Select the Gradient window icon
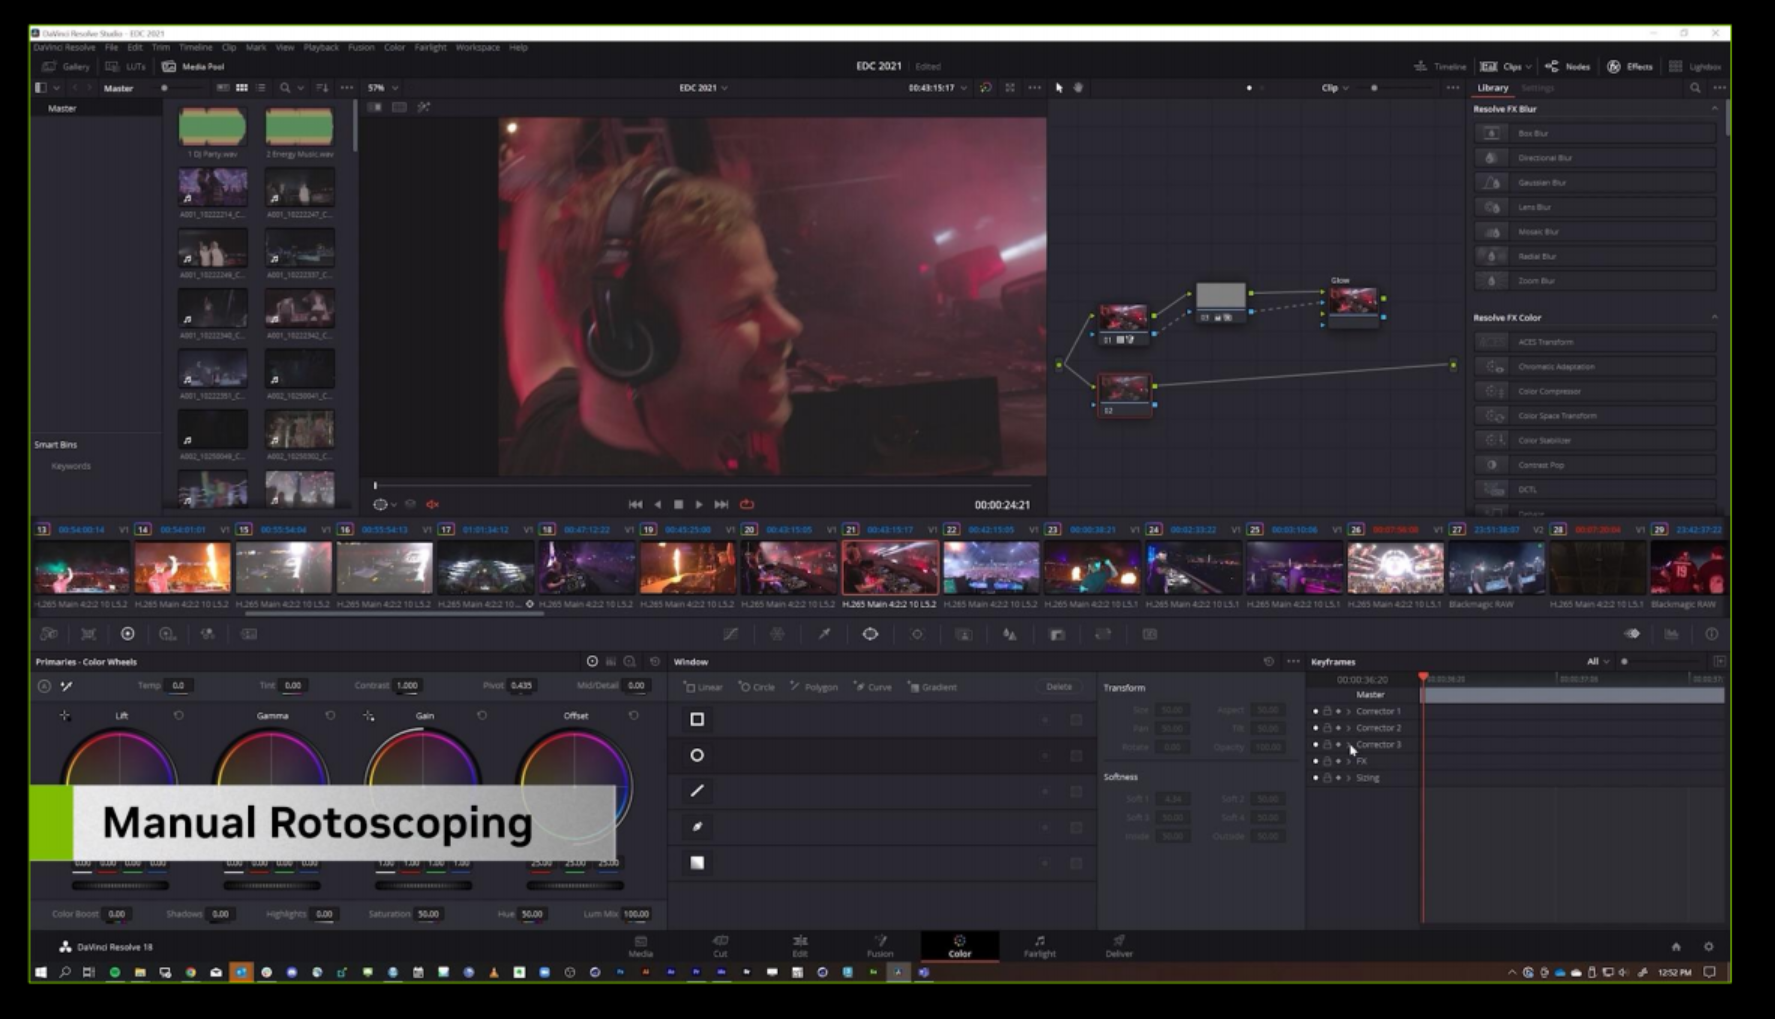 [x=697, y=863]
